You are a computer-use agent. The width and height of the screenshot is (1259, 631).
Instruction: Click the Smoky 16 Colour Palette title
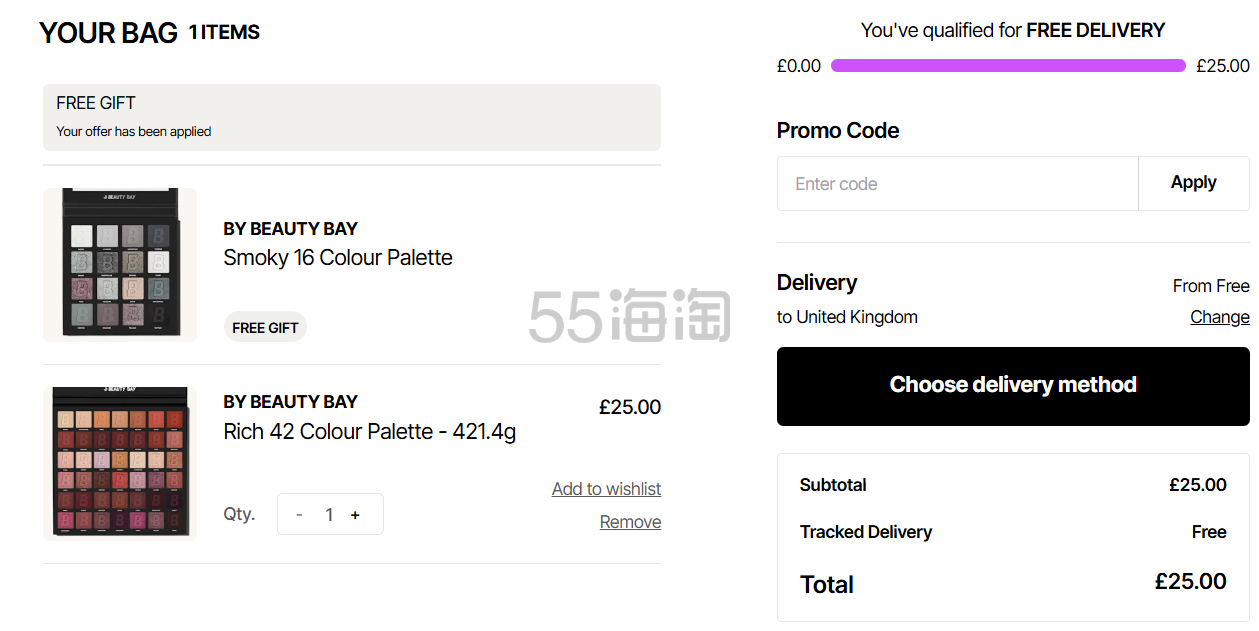pos(338,258)
